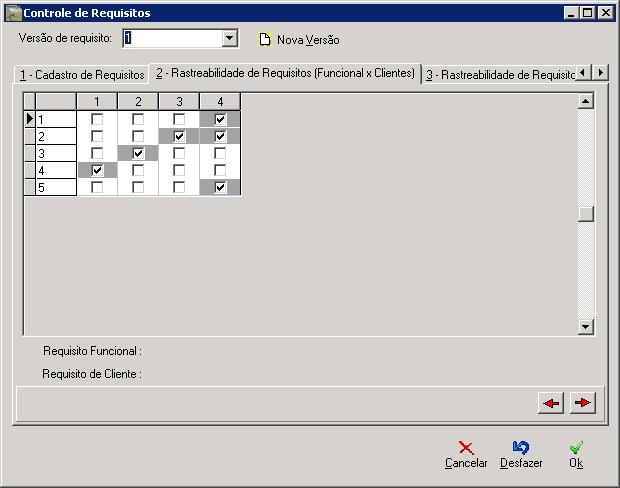This screenshot has width=620, height=488.
Task: Click the red left arrow button
Action: coord(551,403)
